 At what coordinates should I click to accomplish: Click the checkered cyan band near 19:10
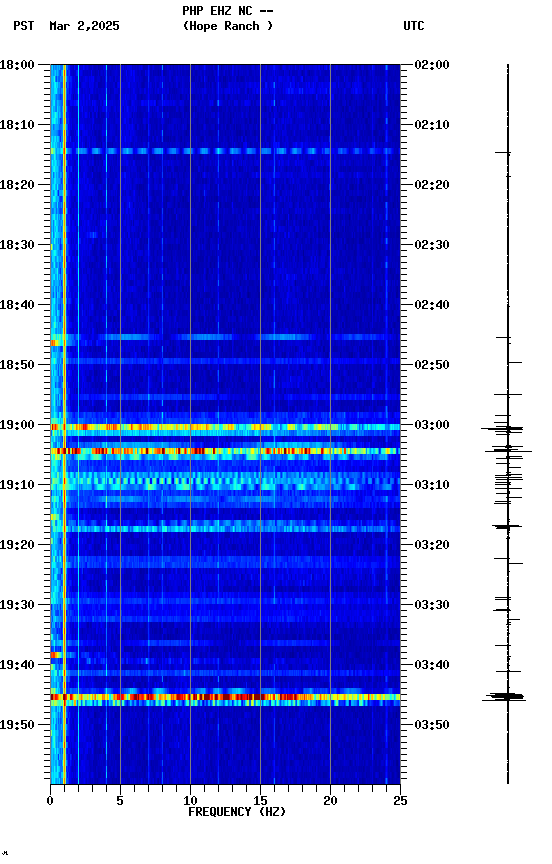pos(225,481)
